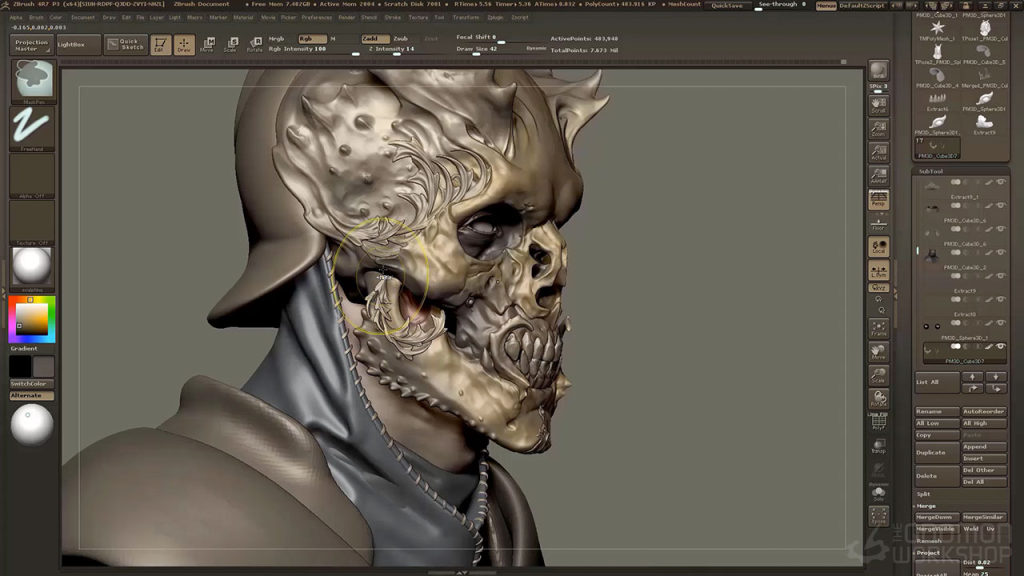Viewport: 1024px width, 576px height.
Task: Open the Alpha Off selector
Action: 32,176
